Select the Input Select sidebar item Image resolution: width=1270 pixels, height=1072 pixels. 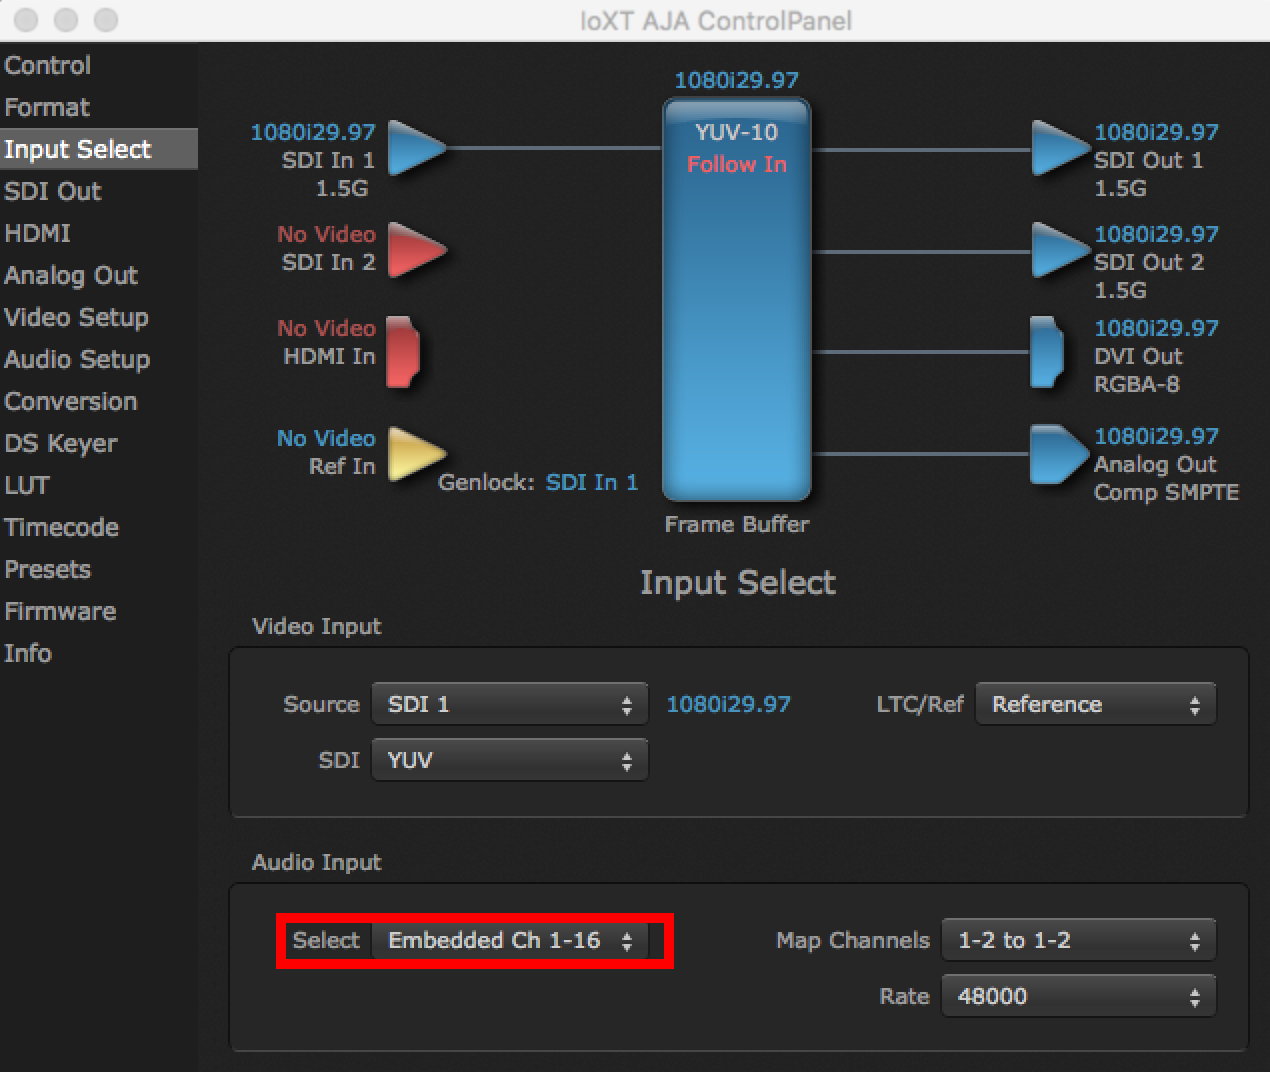98,149
